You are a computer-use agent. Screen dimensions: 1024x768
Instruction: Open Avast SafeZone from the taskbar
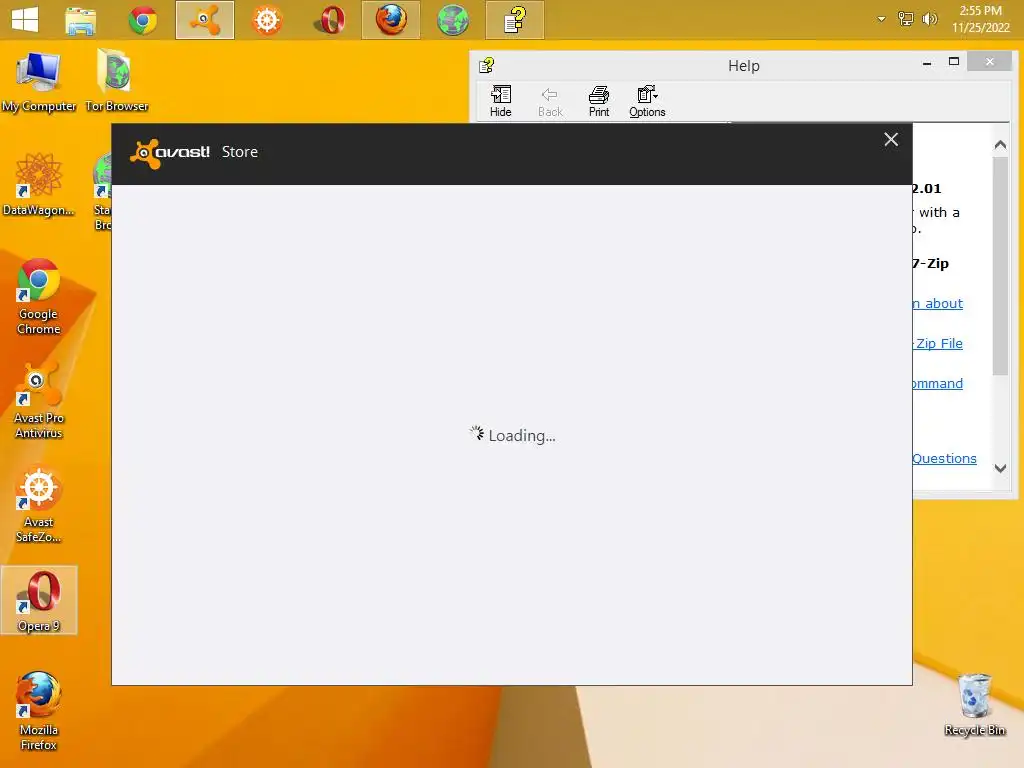[x=266, y=20]
